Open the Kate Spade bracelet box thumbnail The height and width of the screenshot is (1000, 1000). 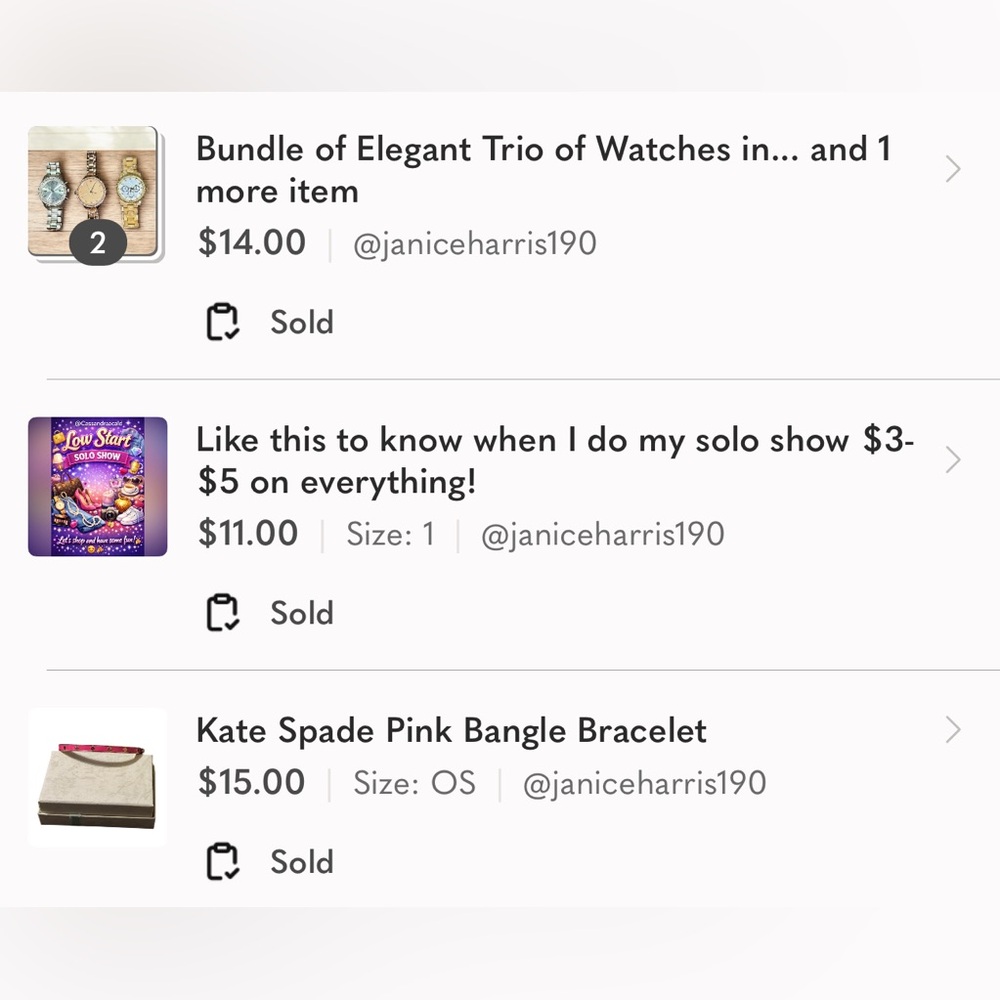(x=97, y=777)
